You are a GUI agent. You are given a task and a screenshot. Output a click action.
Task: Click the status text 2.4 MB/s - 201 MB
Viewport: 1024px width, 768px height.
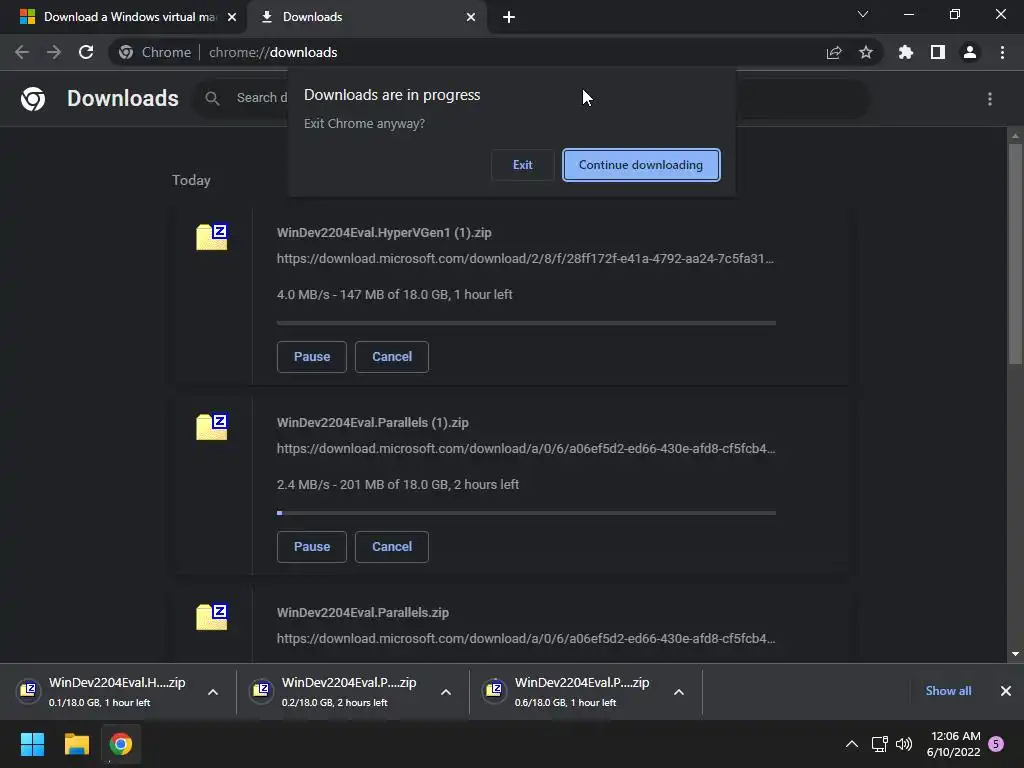[x=398, y=485]
